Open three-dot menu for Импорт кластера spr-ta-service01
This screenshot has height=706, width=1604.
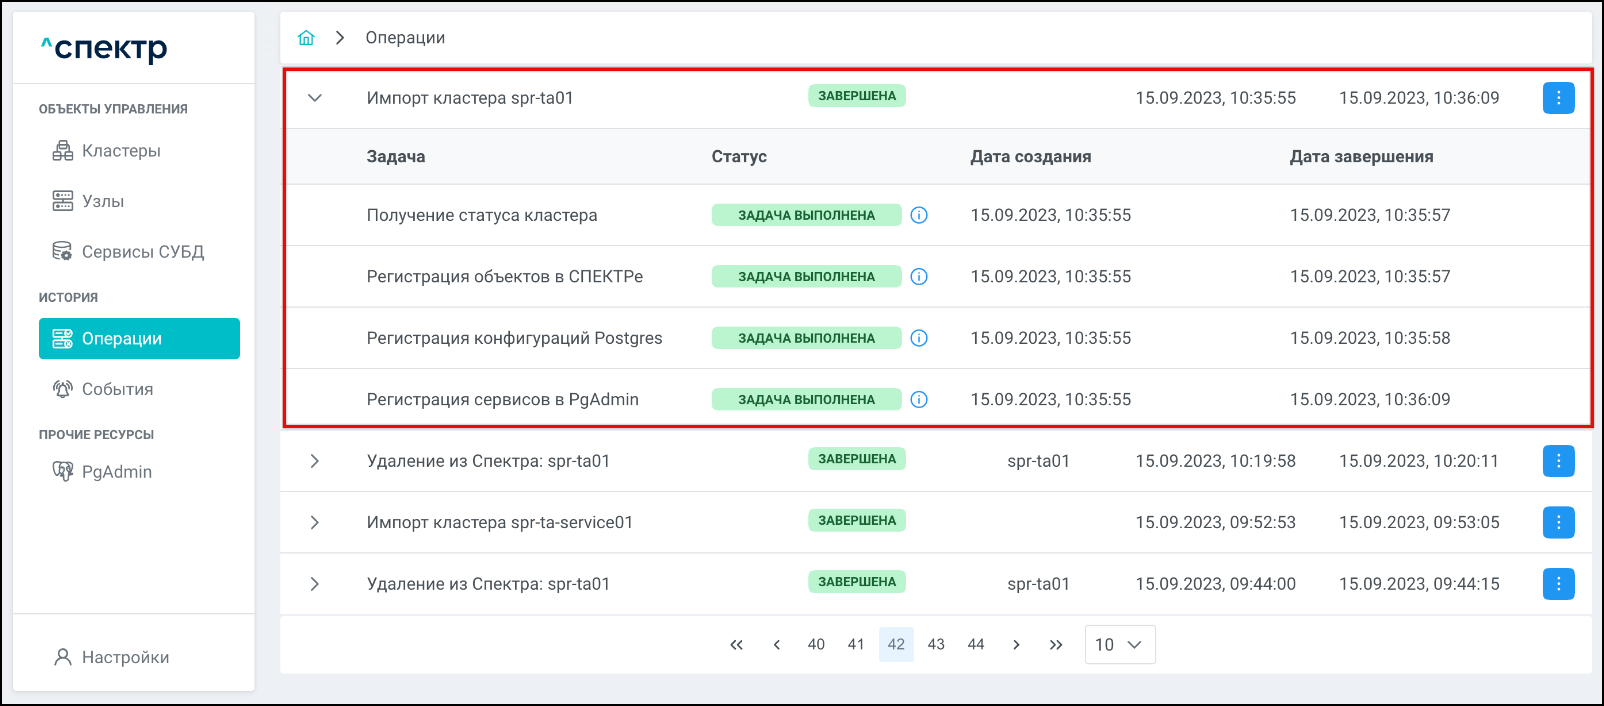tap(1558, 522)
